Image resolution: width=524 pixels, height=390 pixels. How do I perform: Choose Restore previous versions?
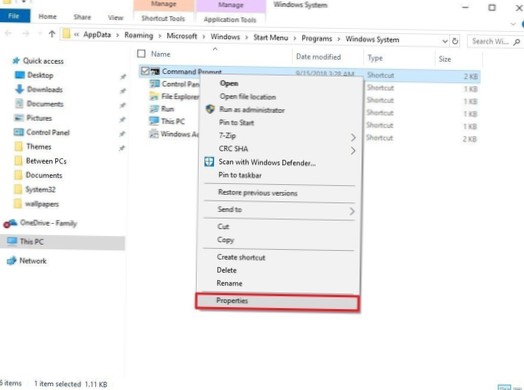click(257, 192)
